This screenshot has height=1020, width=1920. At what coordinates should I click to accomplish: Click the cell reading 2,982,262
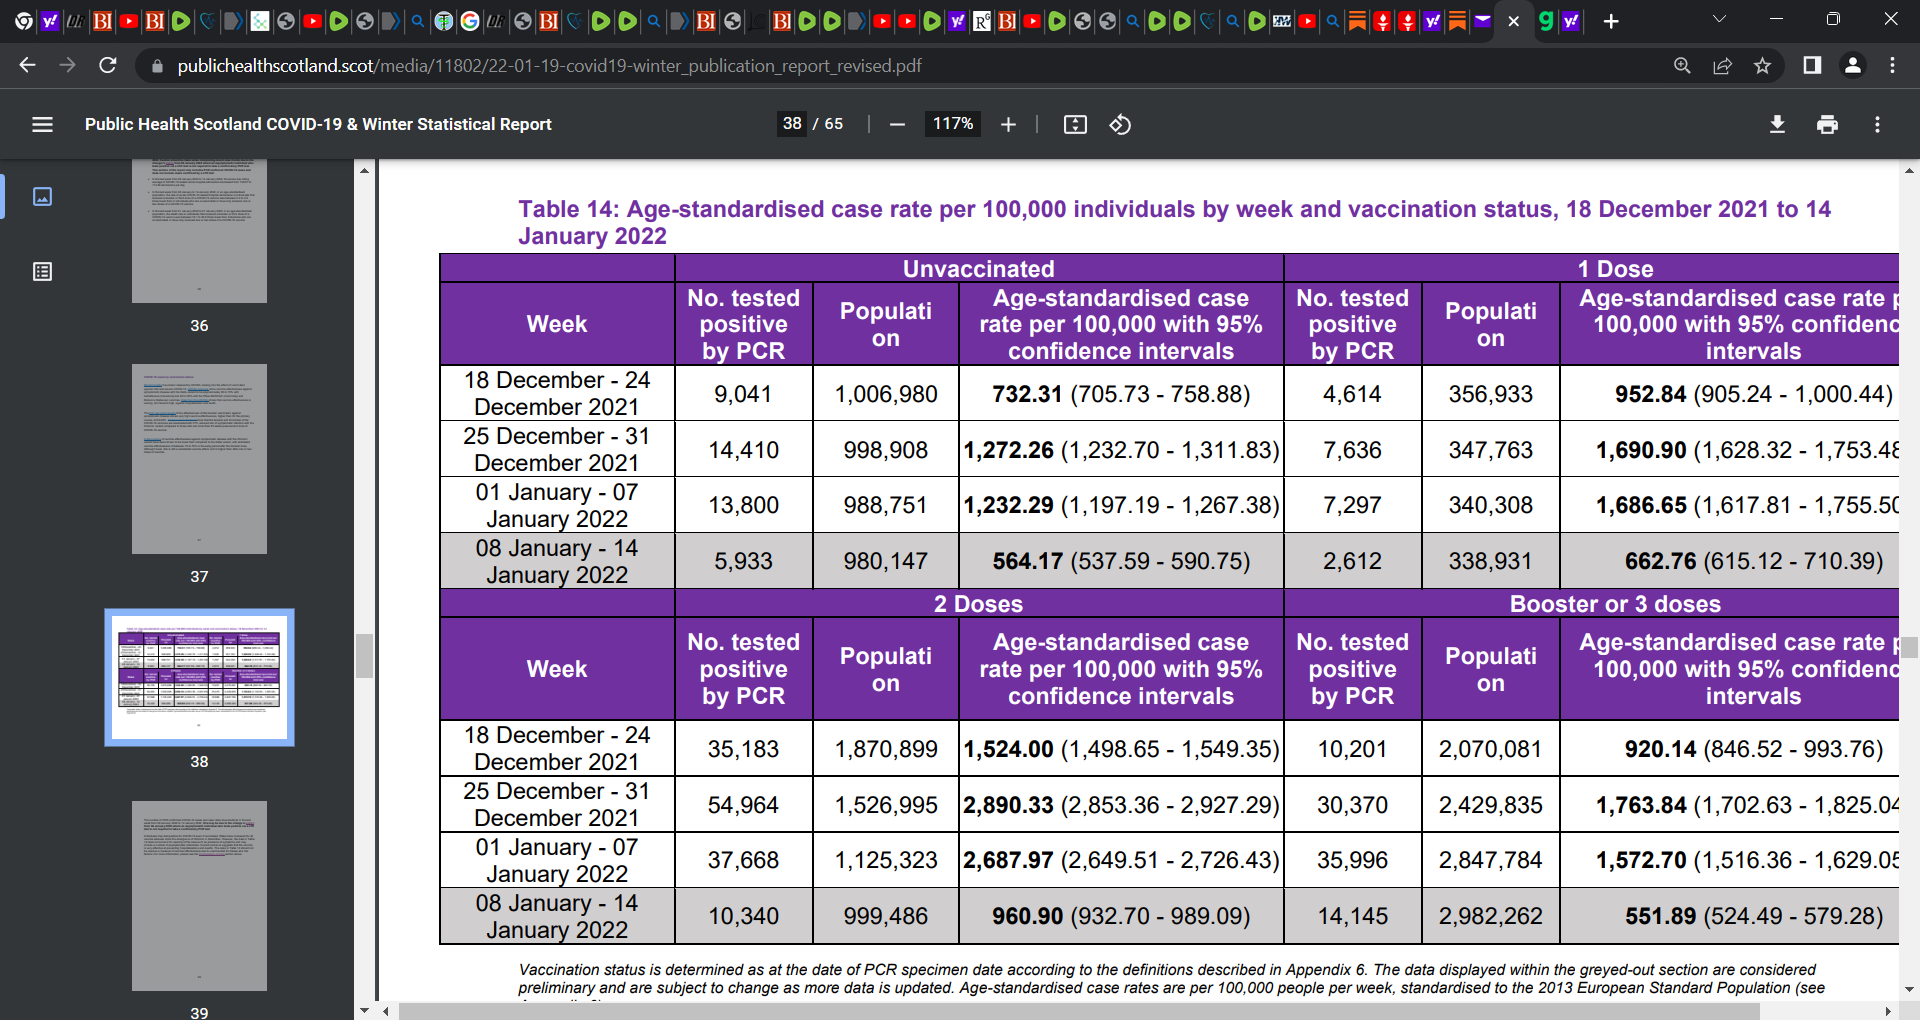coord(1490,916)
